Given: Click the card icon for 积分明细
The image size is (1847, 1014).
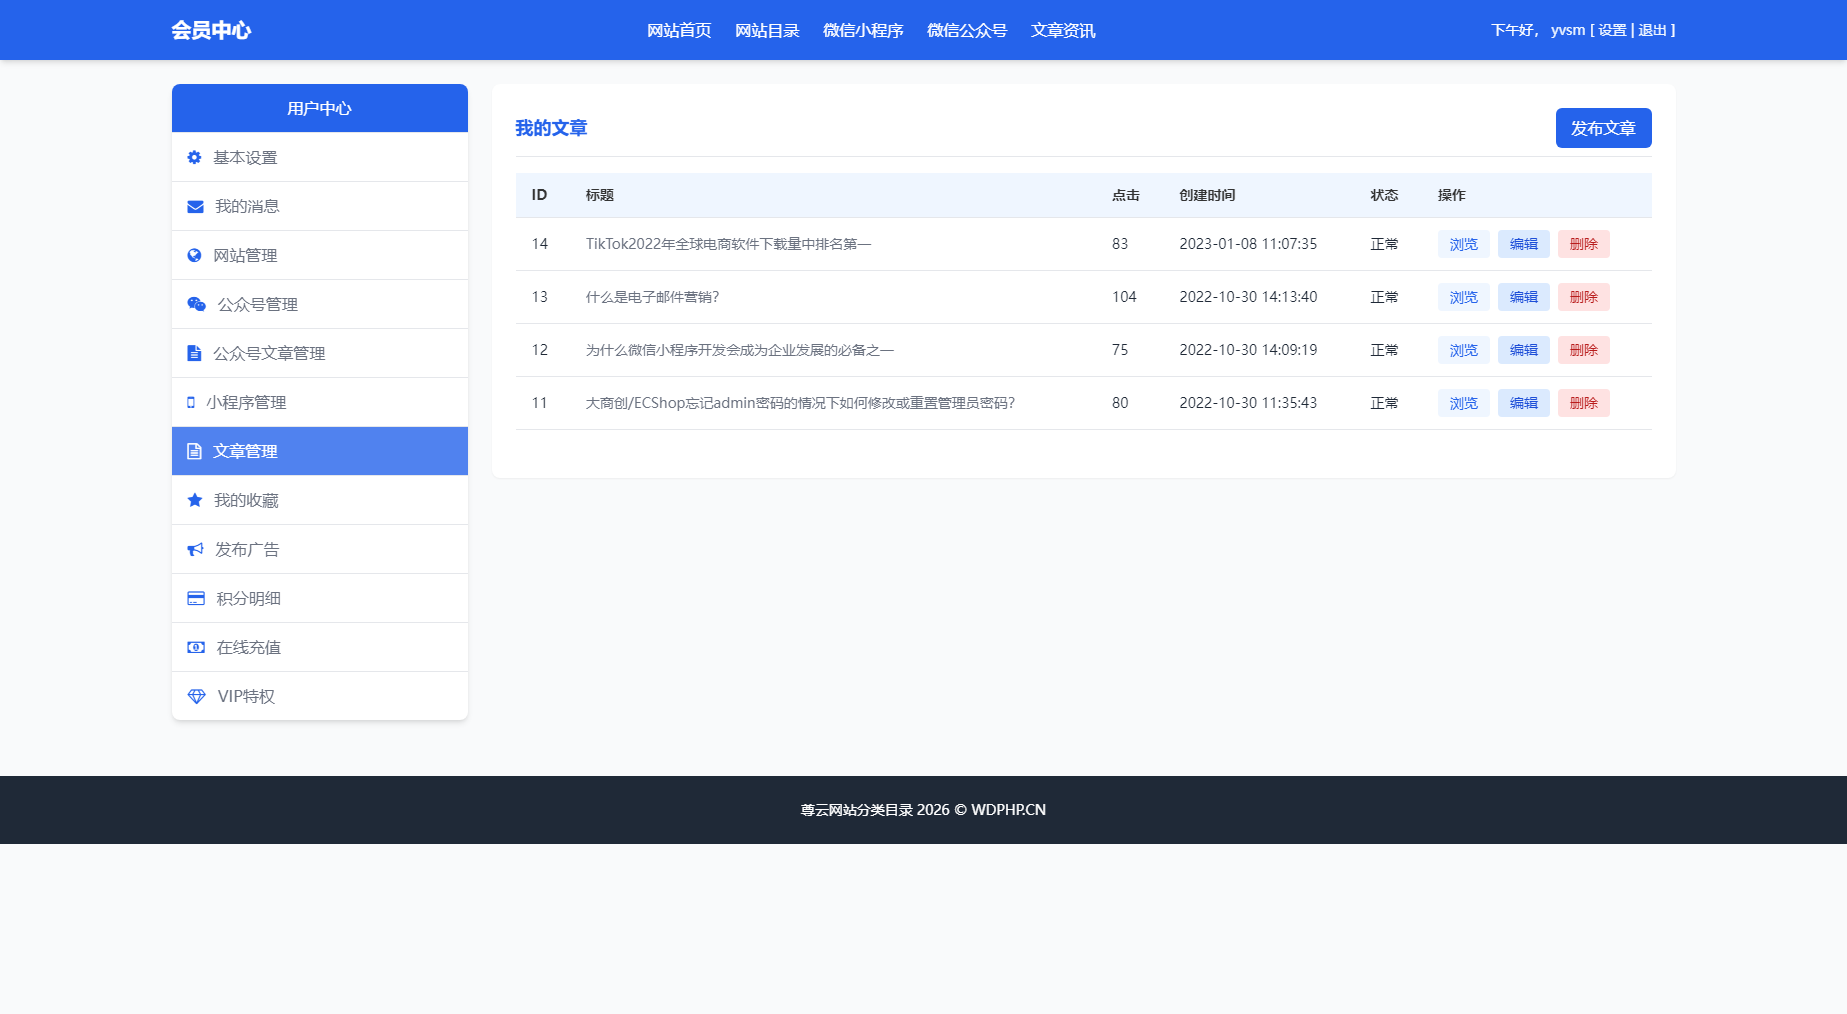Looking at the screenshot, I should [196, 598].
